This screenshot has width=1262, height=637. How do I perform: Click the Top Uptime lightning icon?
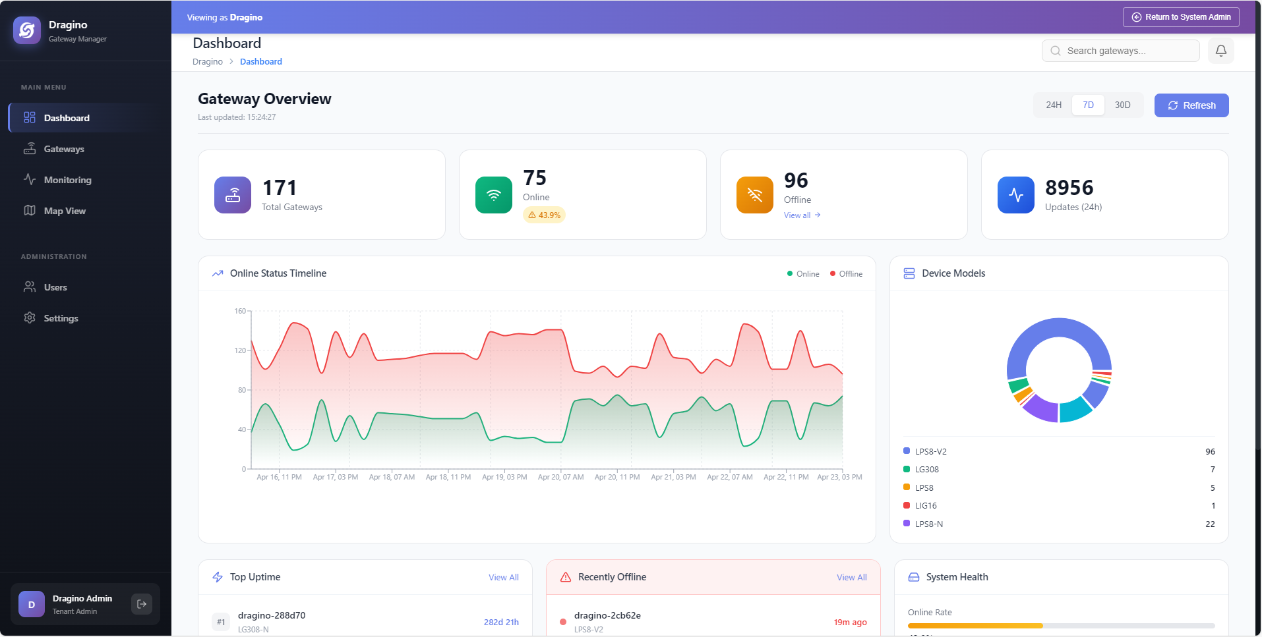click(218, 577)
